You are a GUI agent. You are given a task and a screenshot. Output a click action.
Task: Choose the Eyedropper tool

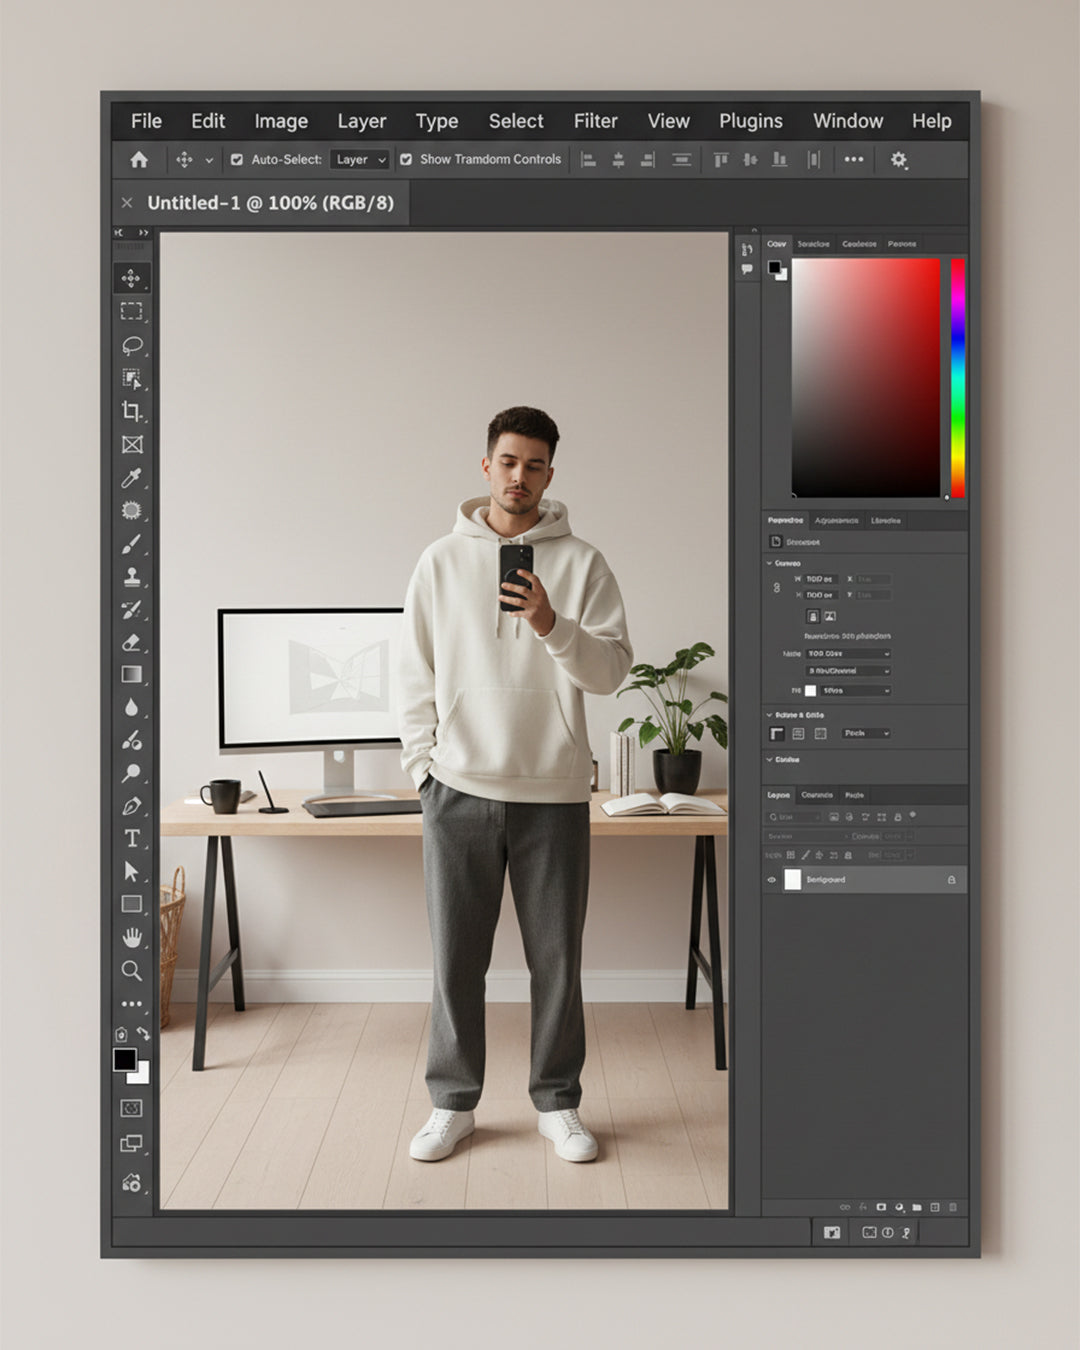132,478
